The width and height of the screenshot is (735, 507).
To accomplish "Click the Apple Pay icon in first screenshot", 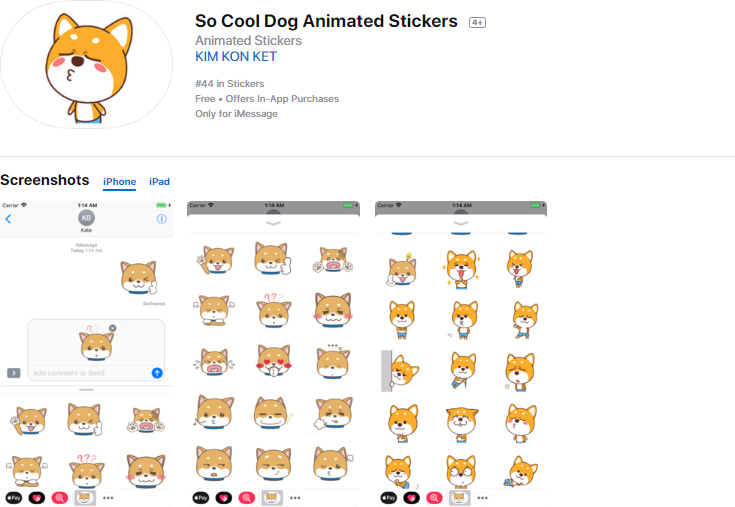I will 14,497.
